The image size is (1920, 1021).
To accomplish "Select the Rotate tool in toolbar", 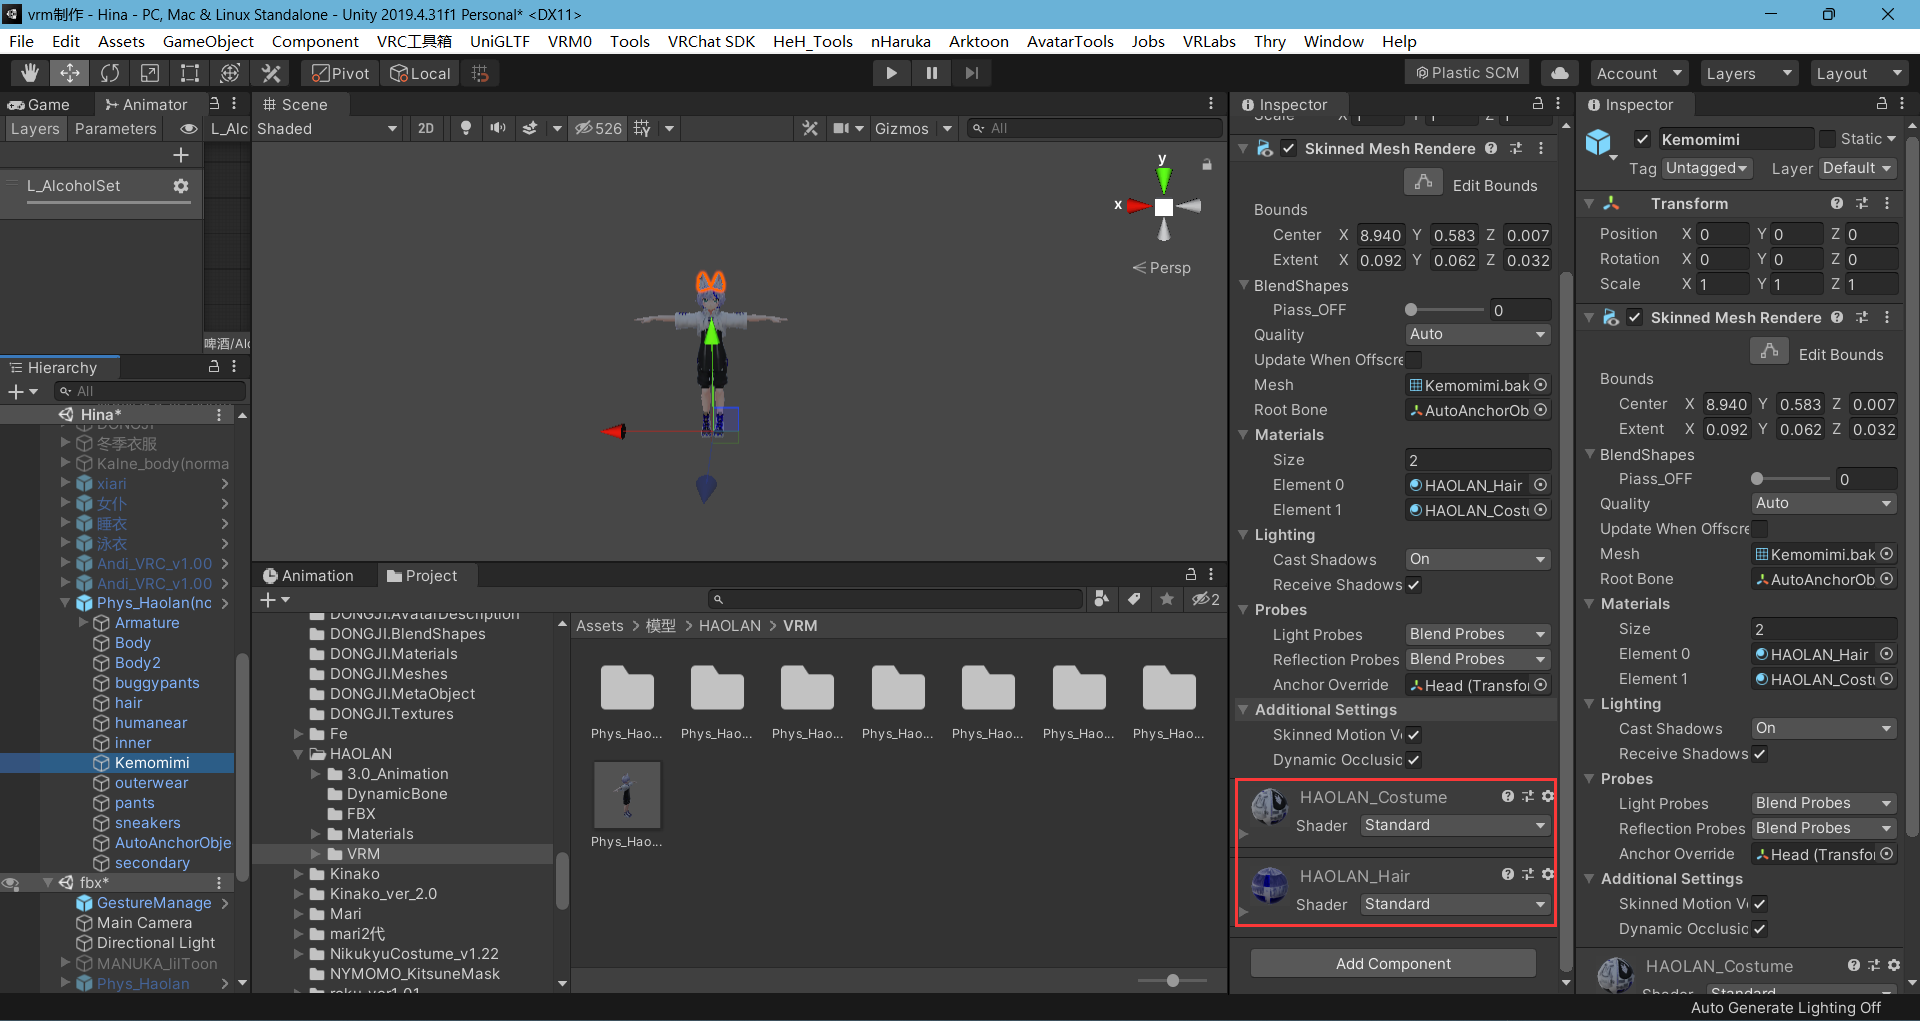I will 110,73.
